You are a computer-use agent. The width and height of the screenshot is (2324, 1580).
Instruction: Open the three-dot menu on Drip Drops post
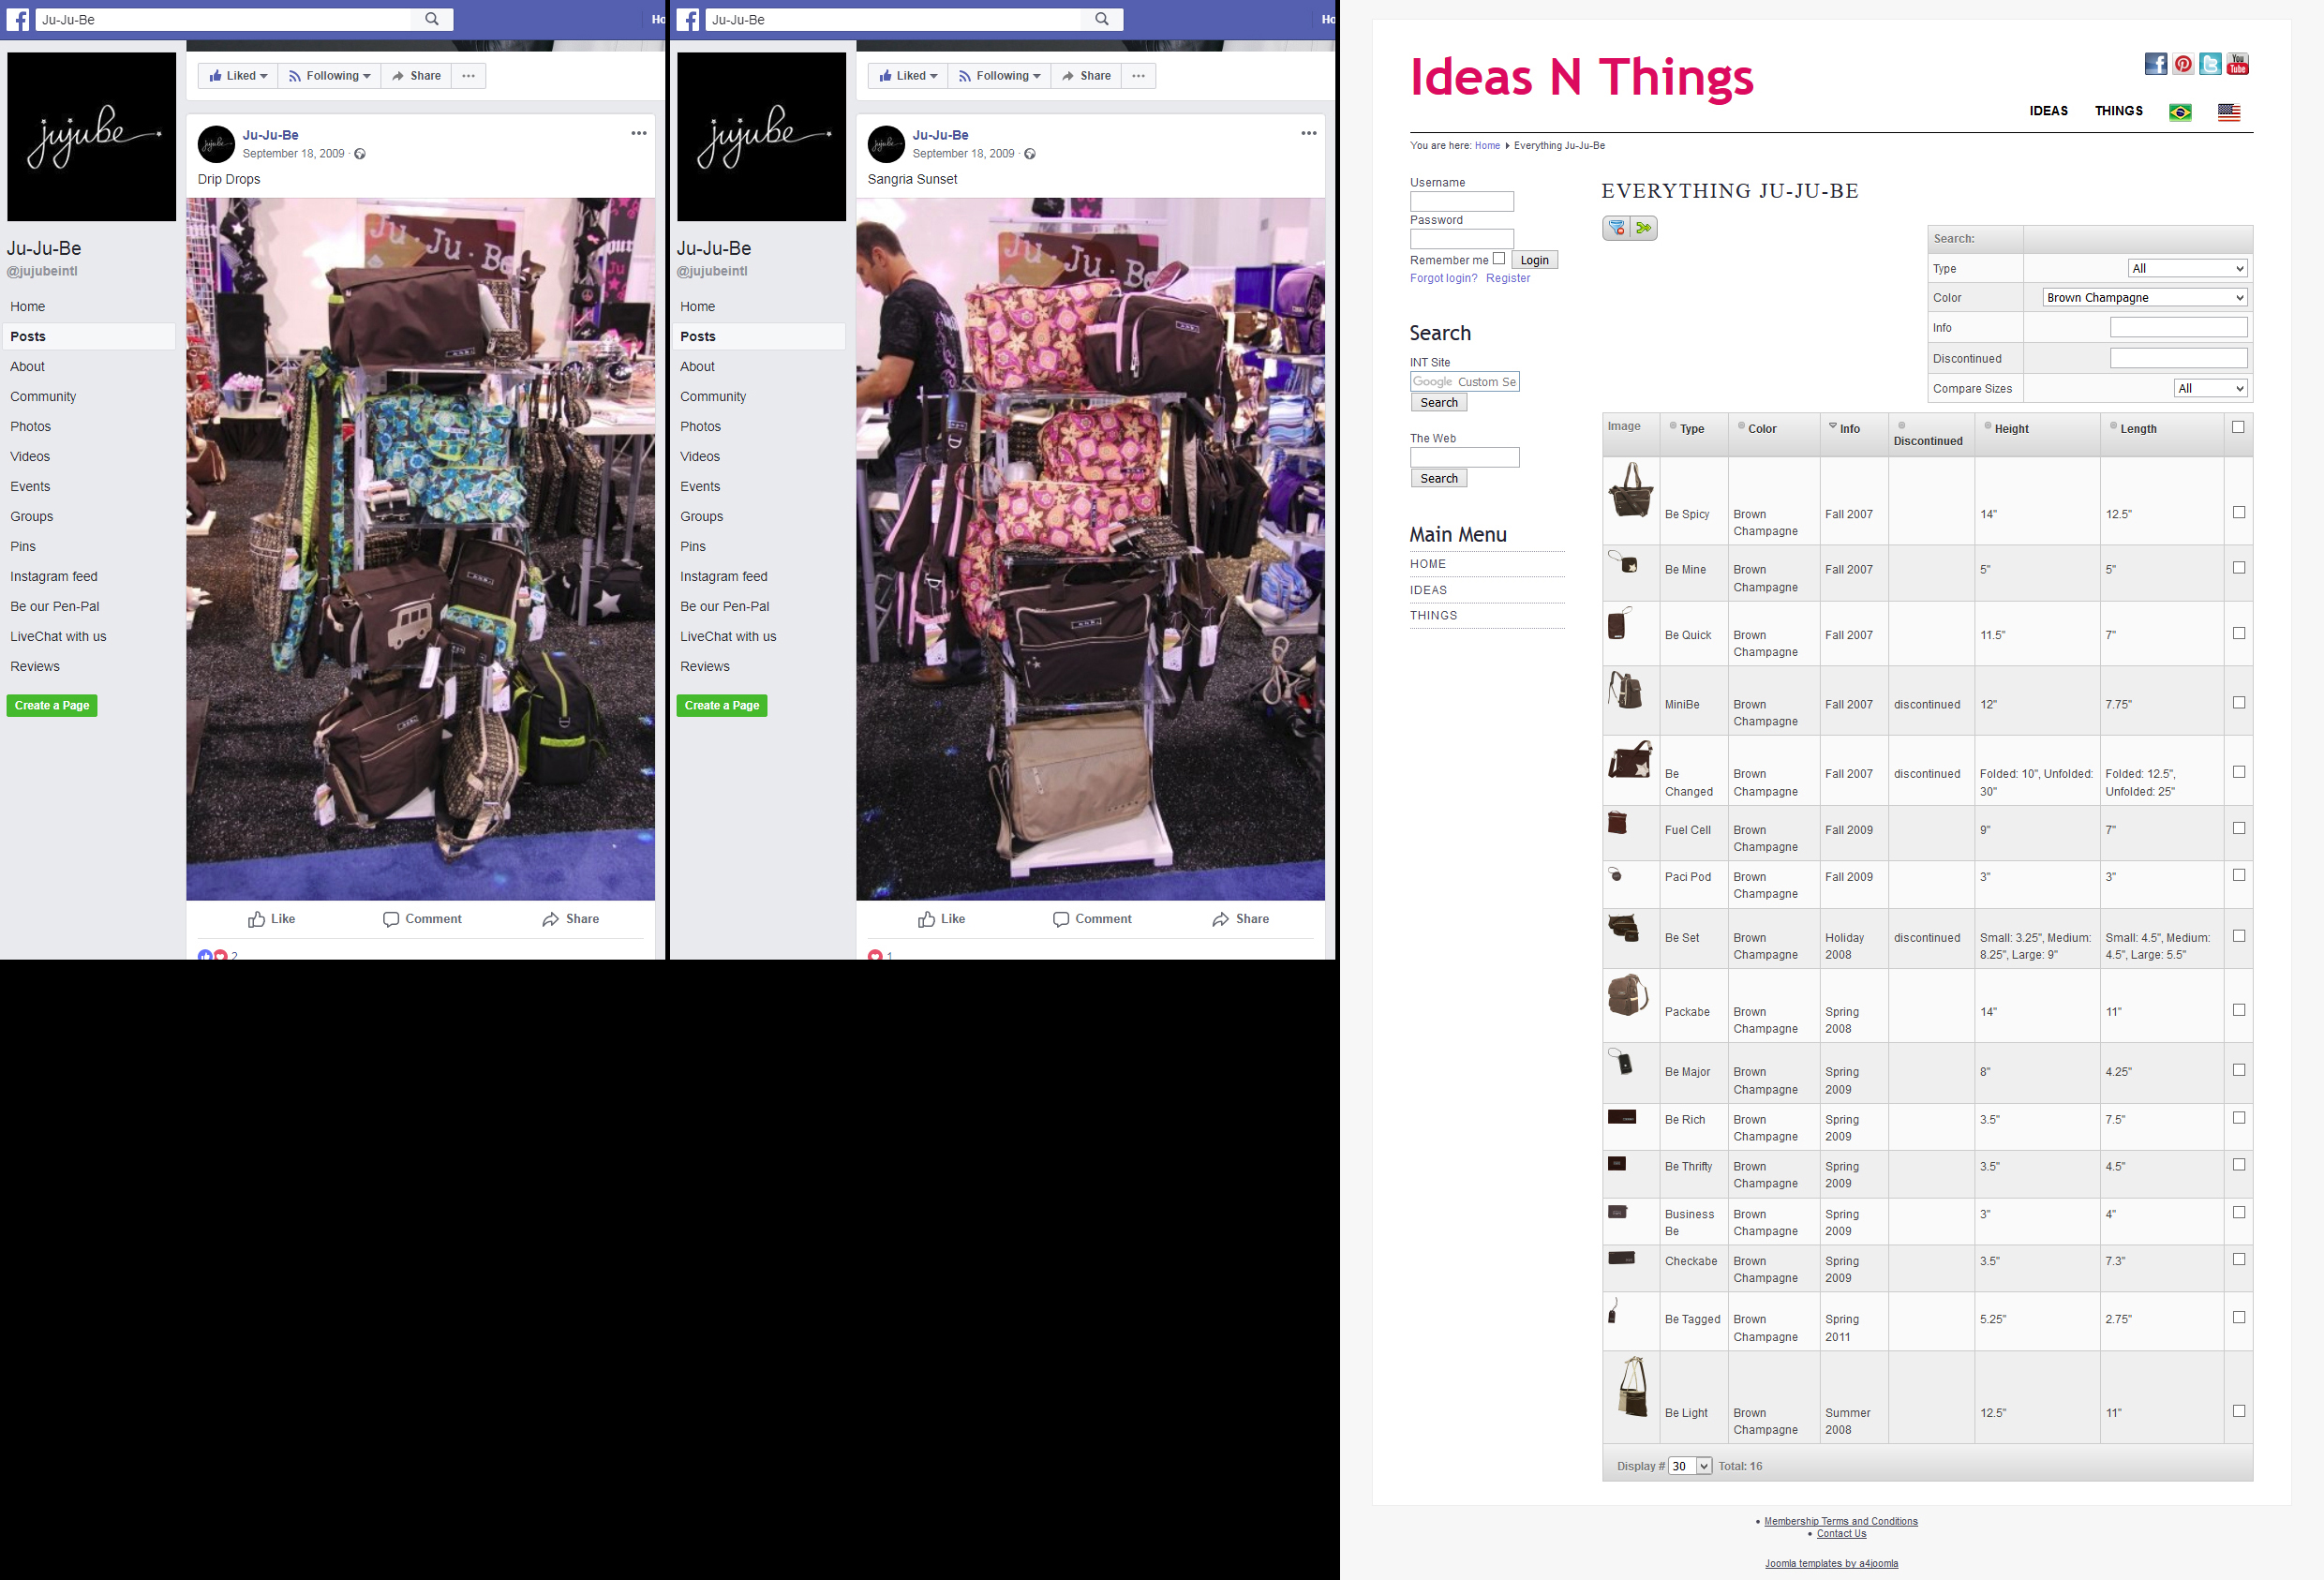[x=639, y=133]
